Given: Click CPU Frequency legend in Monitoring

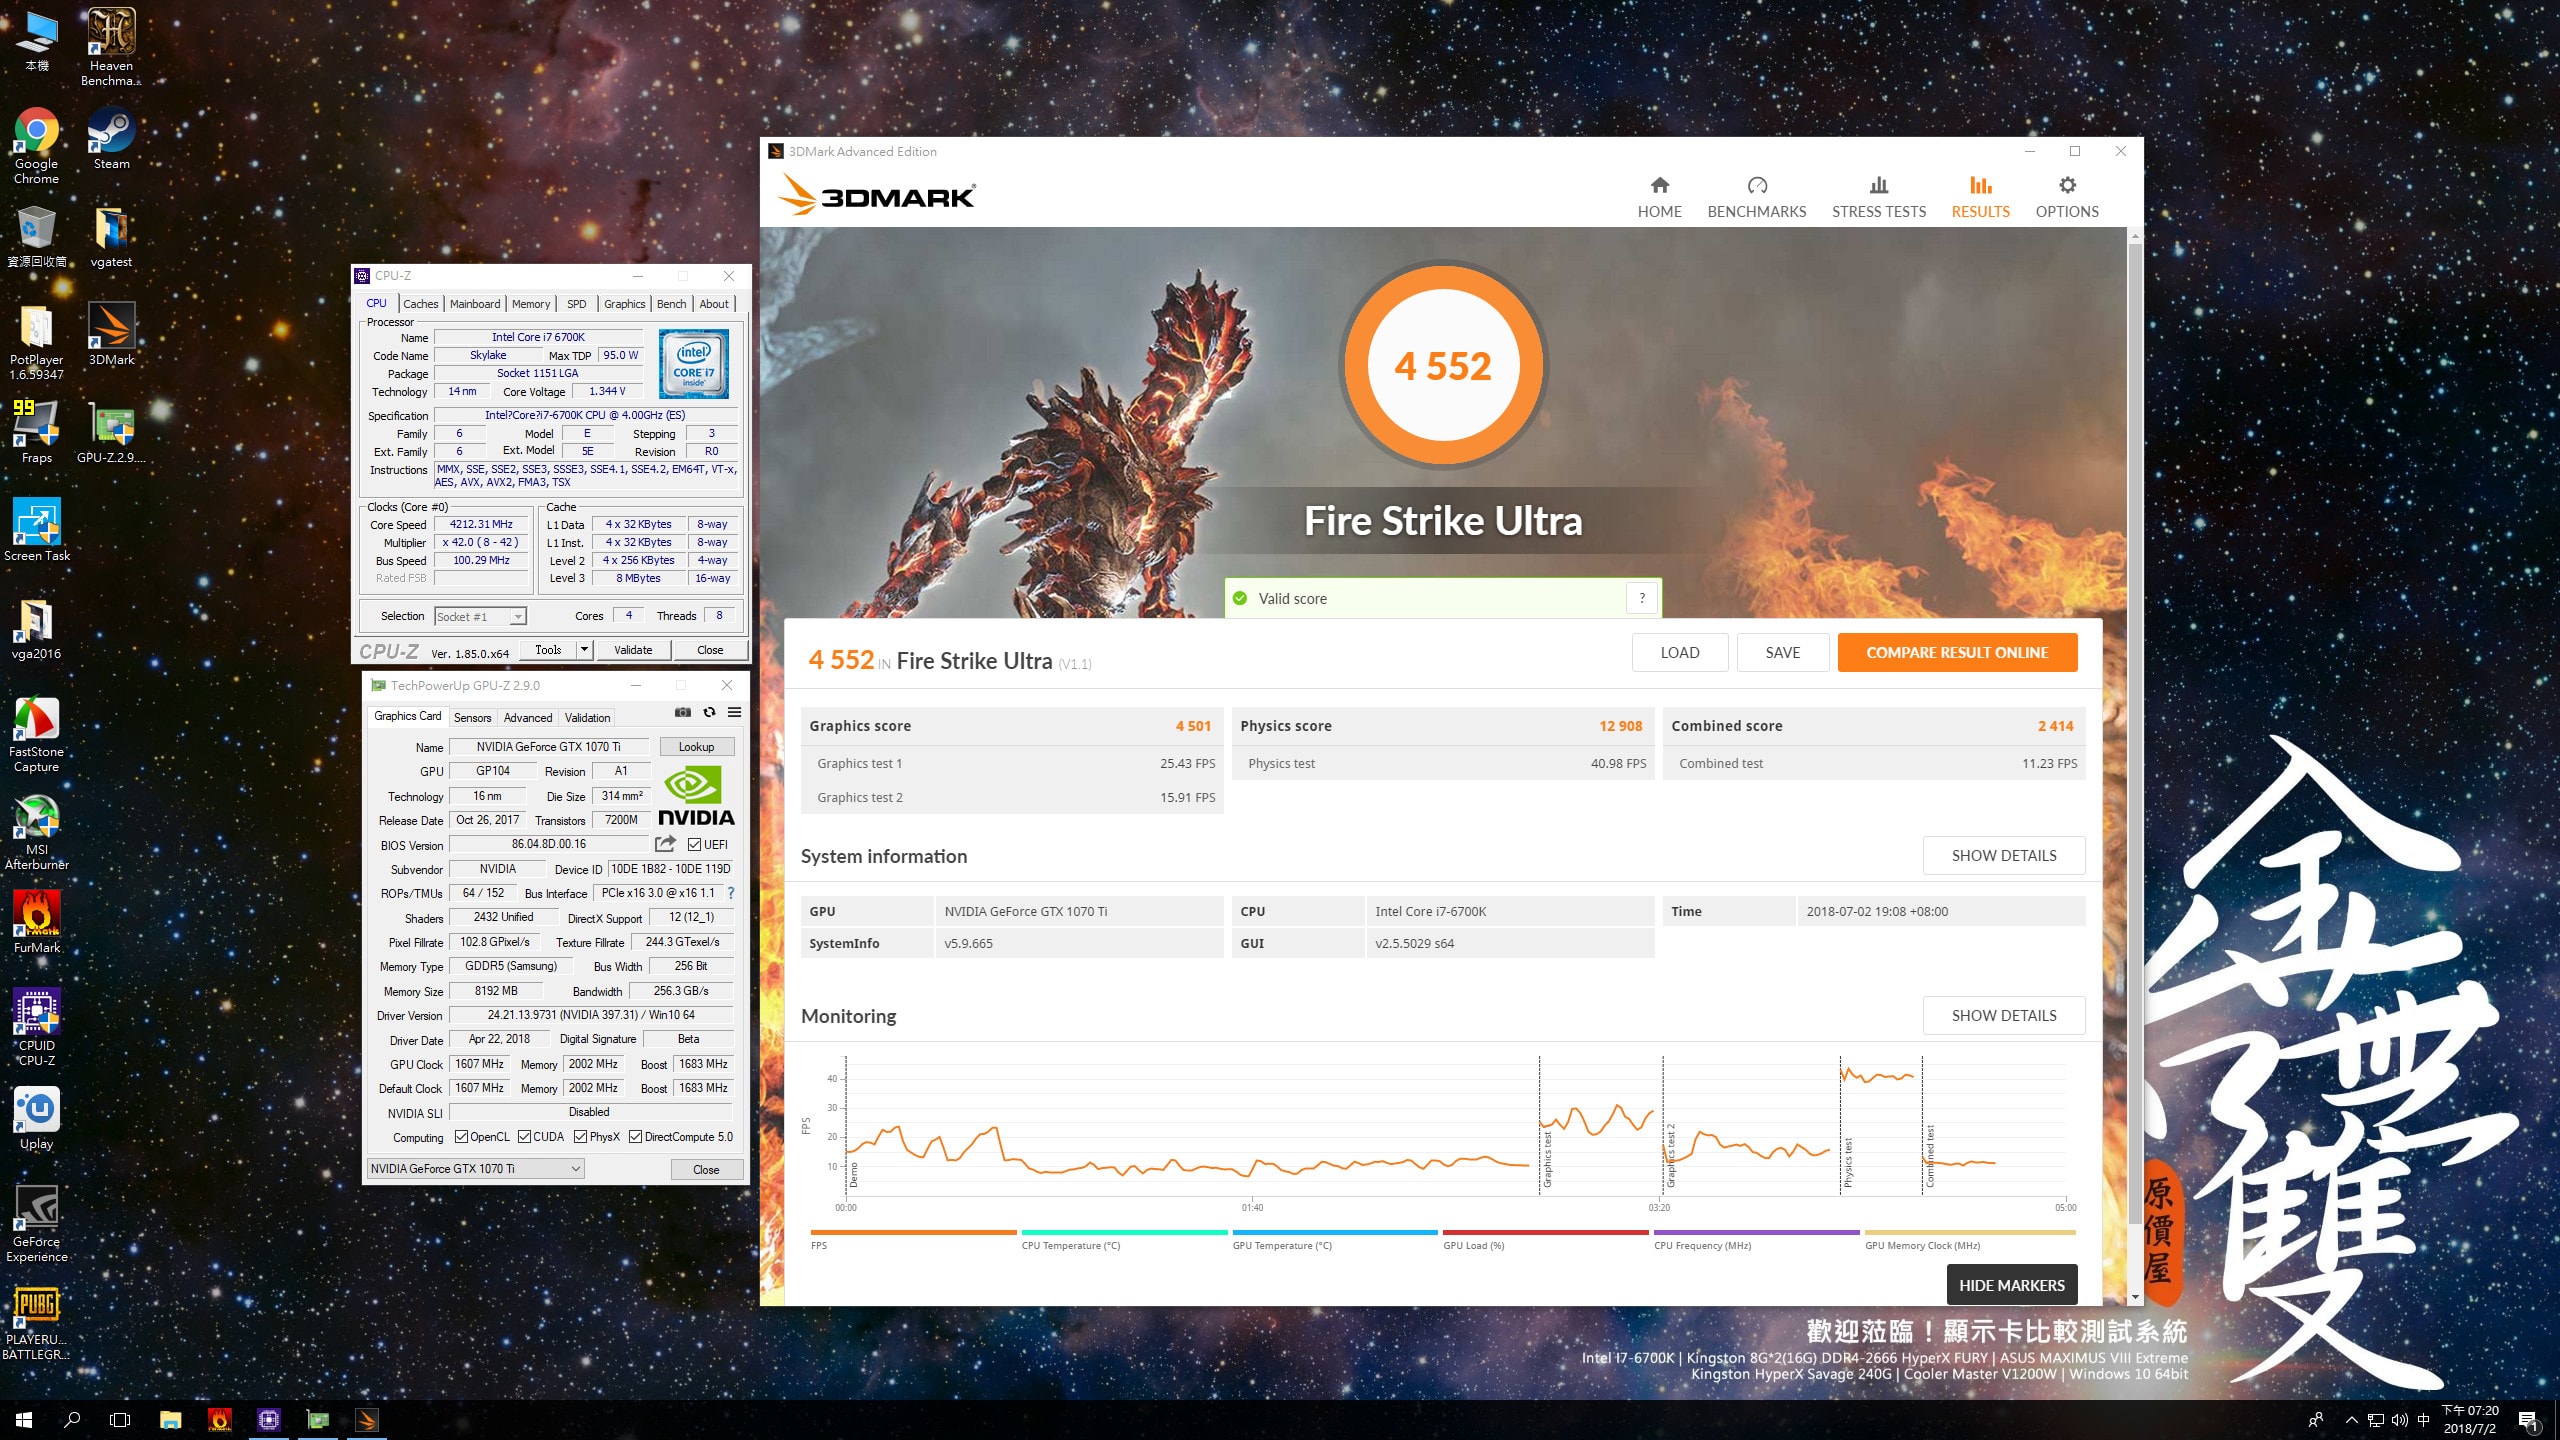Looking at the screenshot, I should tap(1756, 1239).
